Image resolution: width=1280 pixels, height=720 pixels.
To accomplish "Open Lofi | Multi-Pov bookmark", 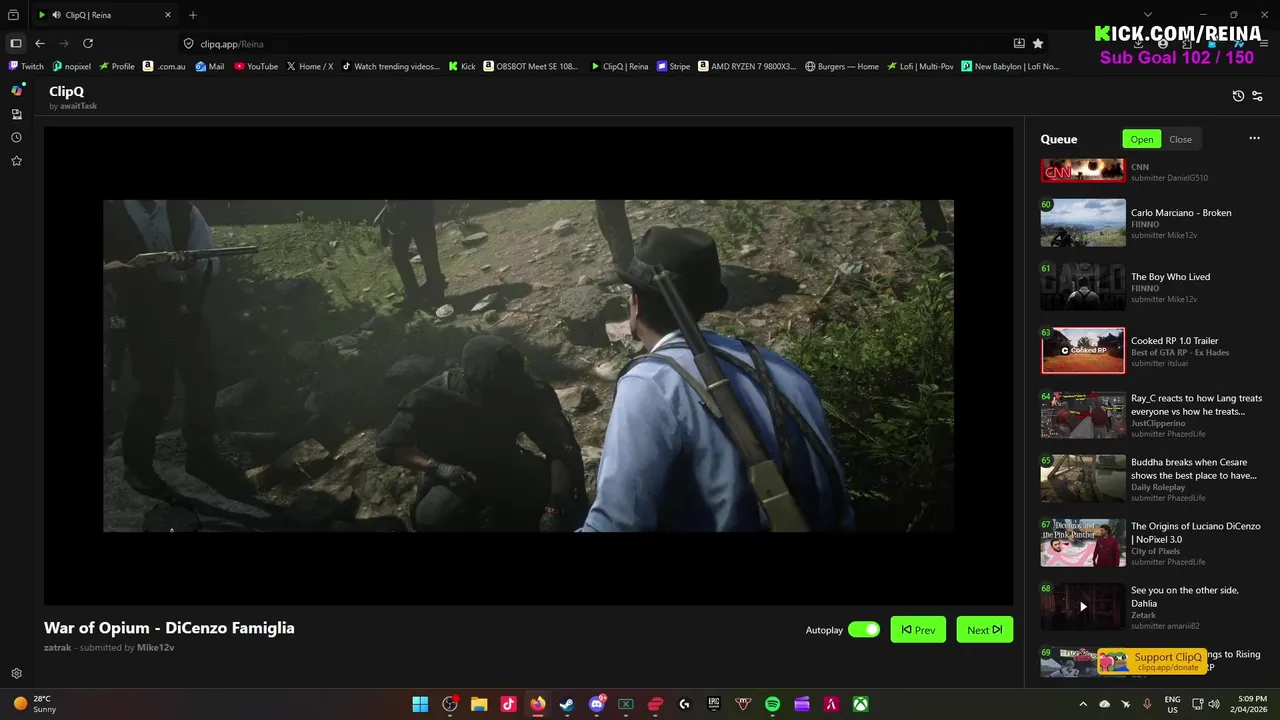I will (920, 67).
